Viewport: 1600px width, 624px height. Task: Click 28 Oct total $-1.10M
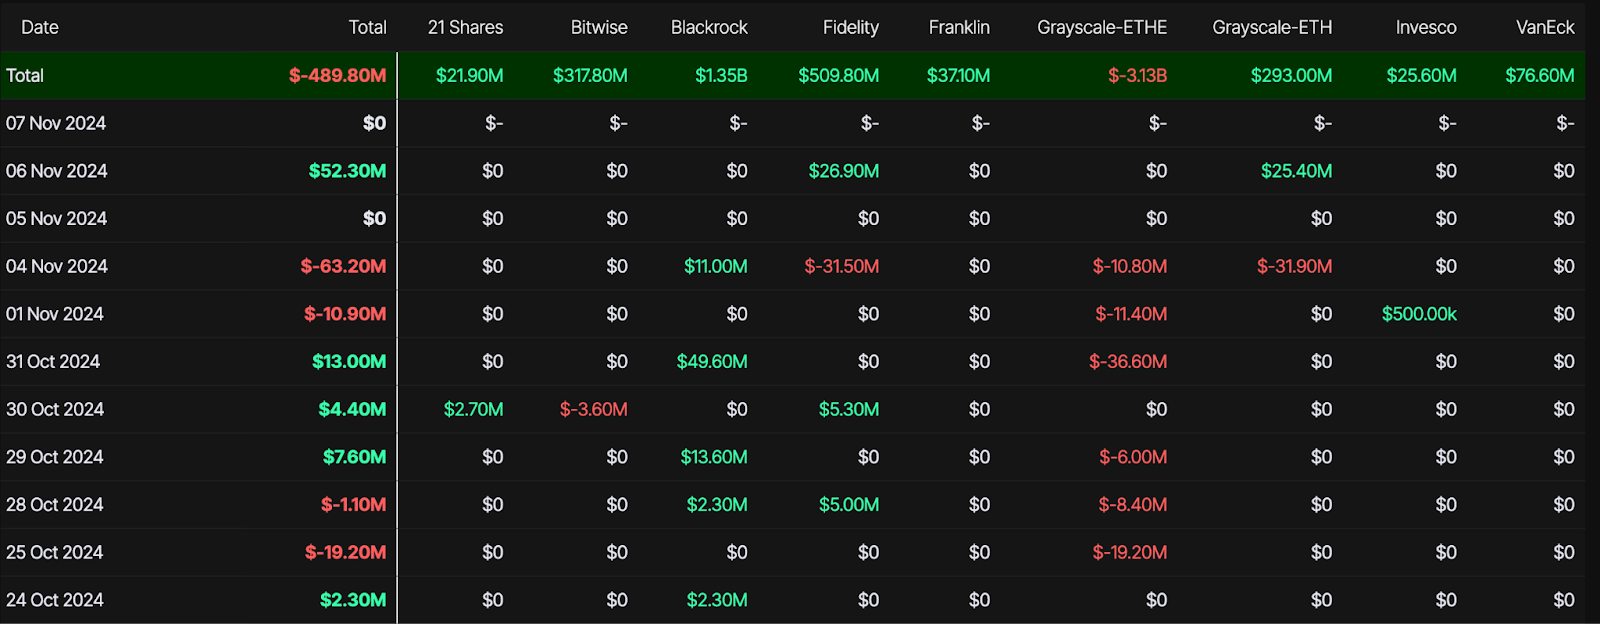click(x=353, y=504)
